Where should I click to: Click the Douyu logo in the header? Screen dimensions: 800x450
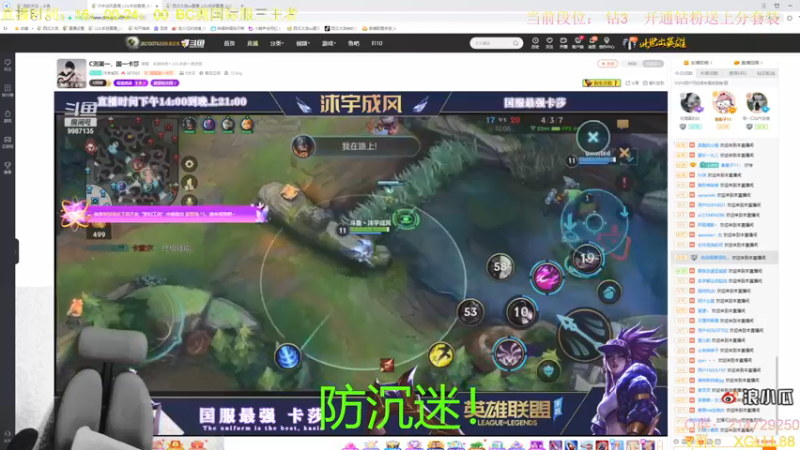[193, 43]
